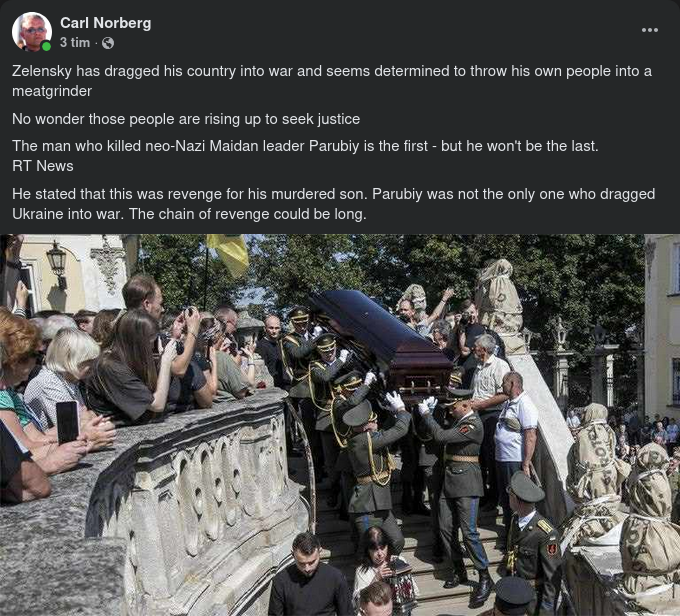Screen dimensions: 680x616
Task: Open post permalink via "3 tim" timestamp
Action: (75, 43)
